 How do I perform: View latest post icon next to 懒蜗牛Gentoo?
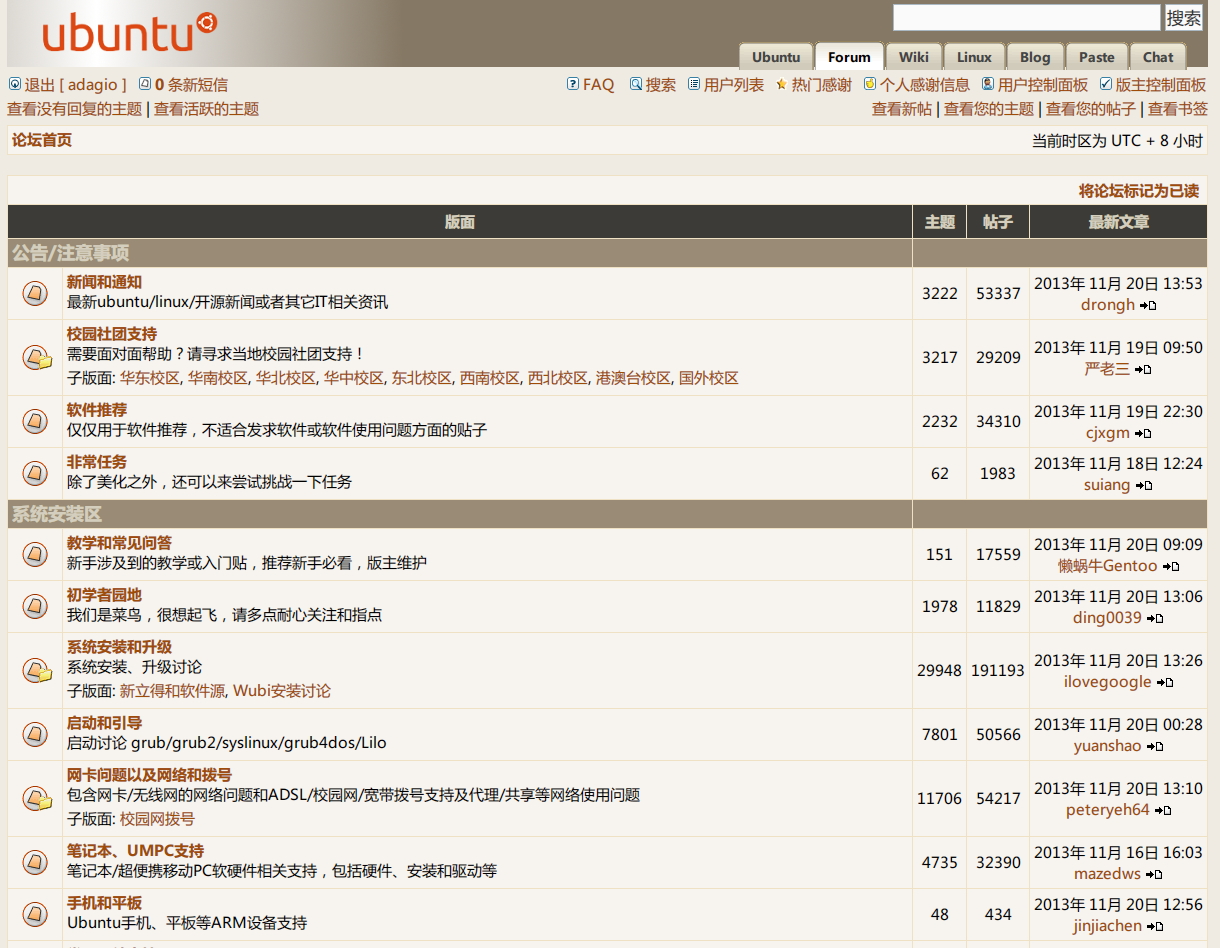click(1171, 567)
